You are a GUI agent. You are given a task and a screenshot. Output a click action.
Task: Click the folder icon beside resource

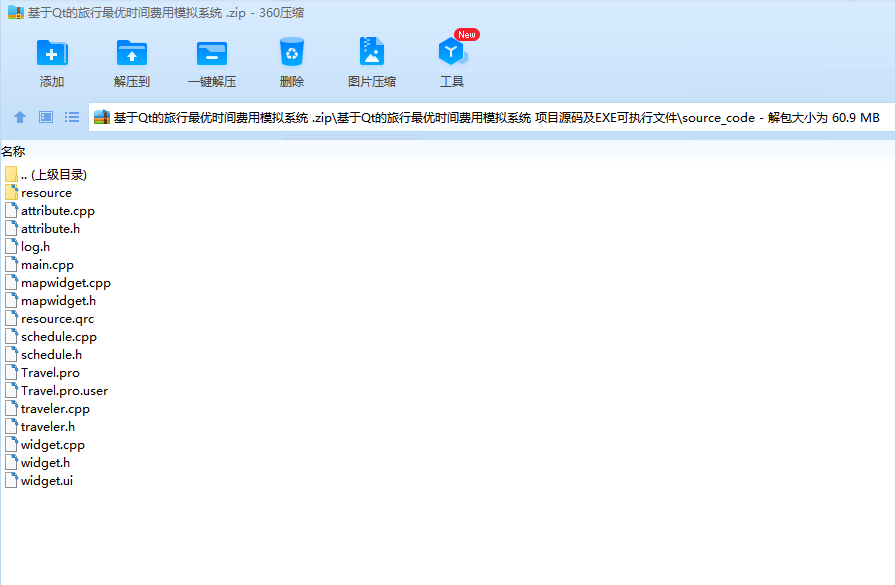tap(11, 192)
